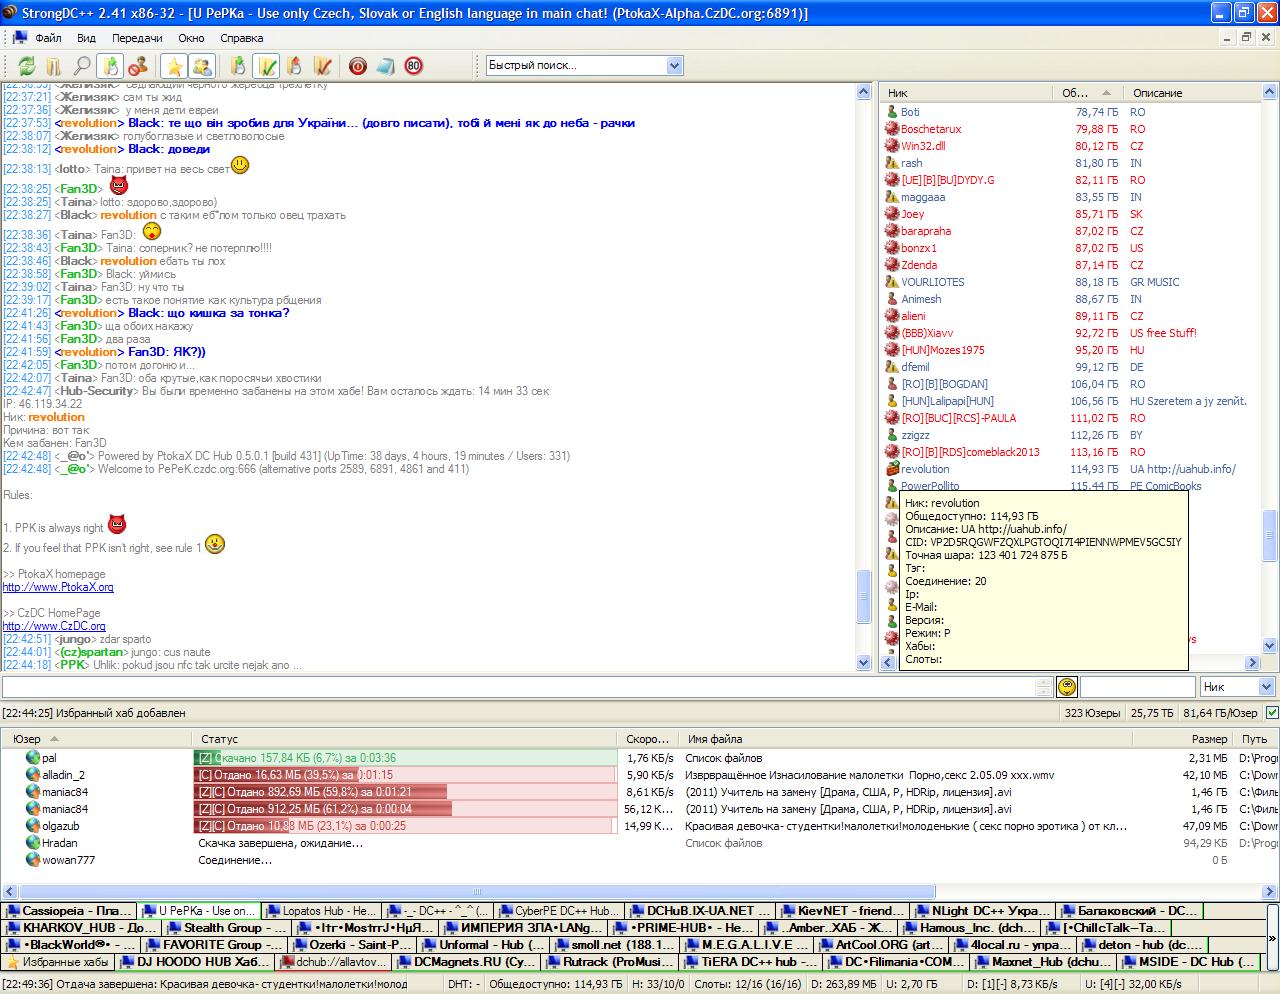Open the blue notepad toolbar icon
The height and width of the screenshot is (994, 1280).
tap(386, 66)
